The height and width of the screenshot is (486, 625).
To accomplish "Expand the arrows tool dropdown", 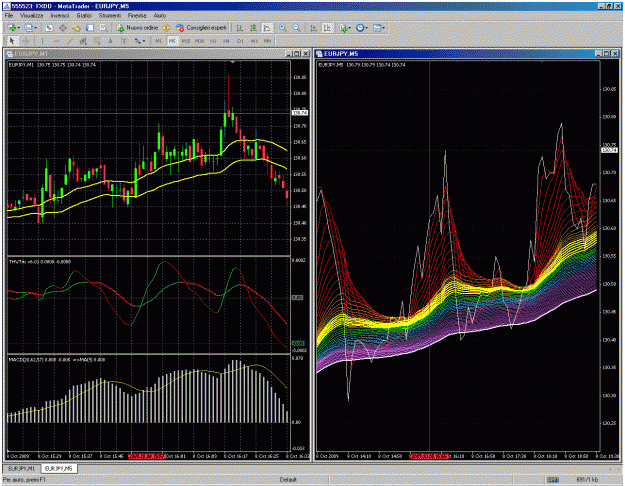I will point(143,41).
